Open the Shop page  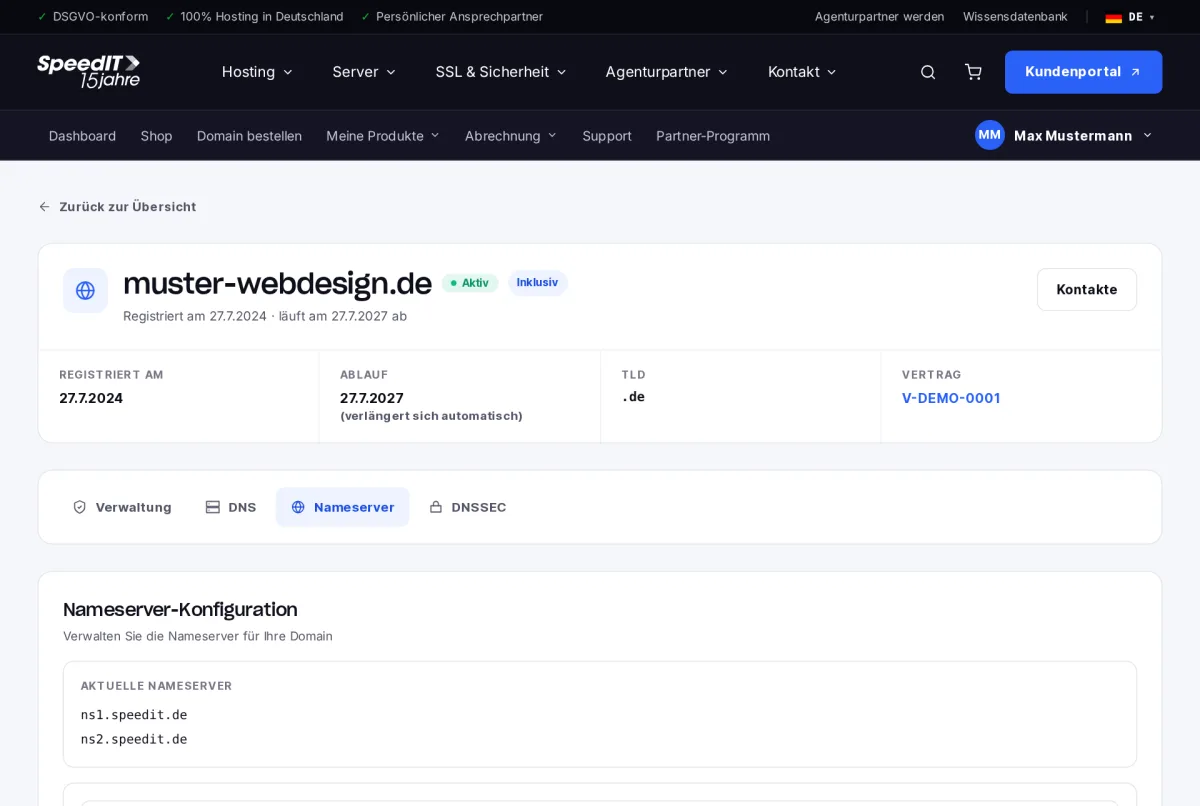(x=156, y=136)
